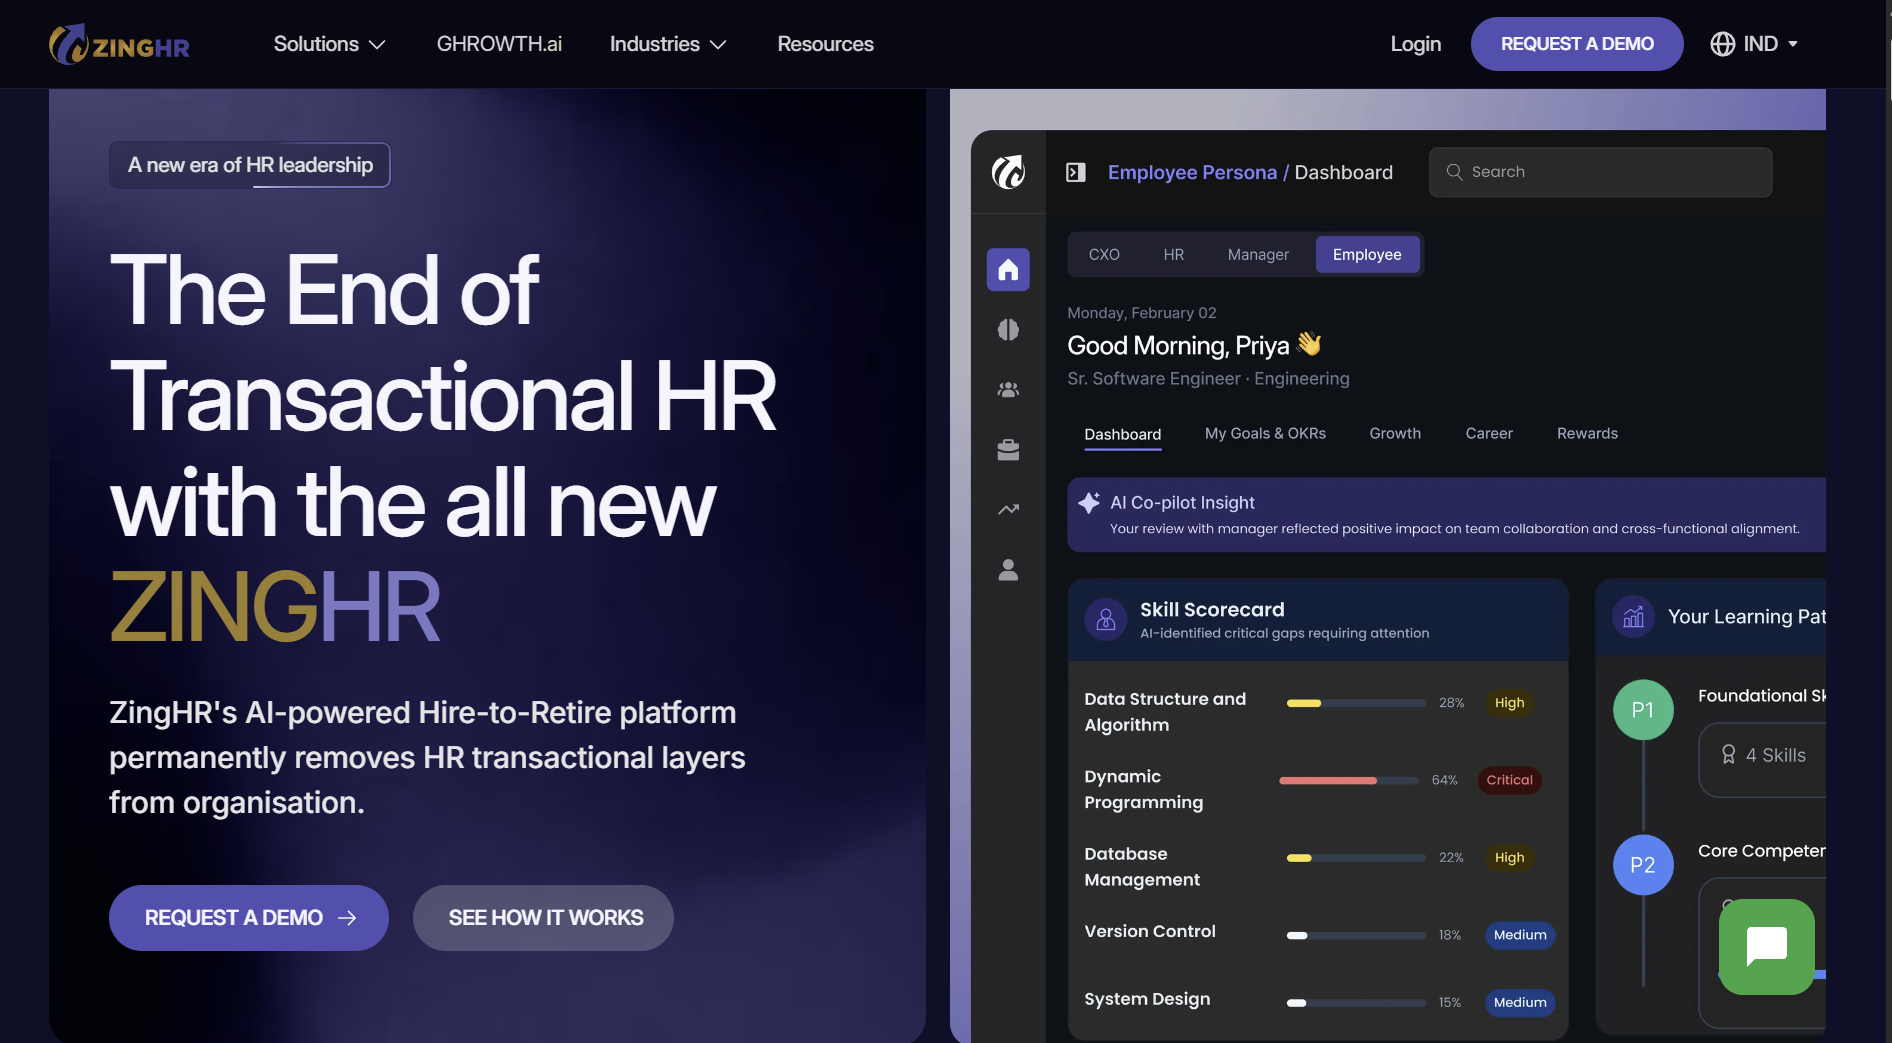Viewport: 1892px width, 1043px height.
Task: Click the 28% value text
Action: pos(1451,703)
